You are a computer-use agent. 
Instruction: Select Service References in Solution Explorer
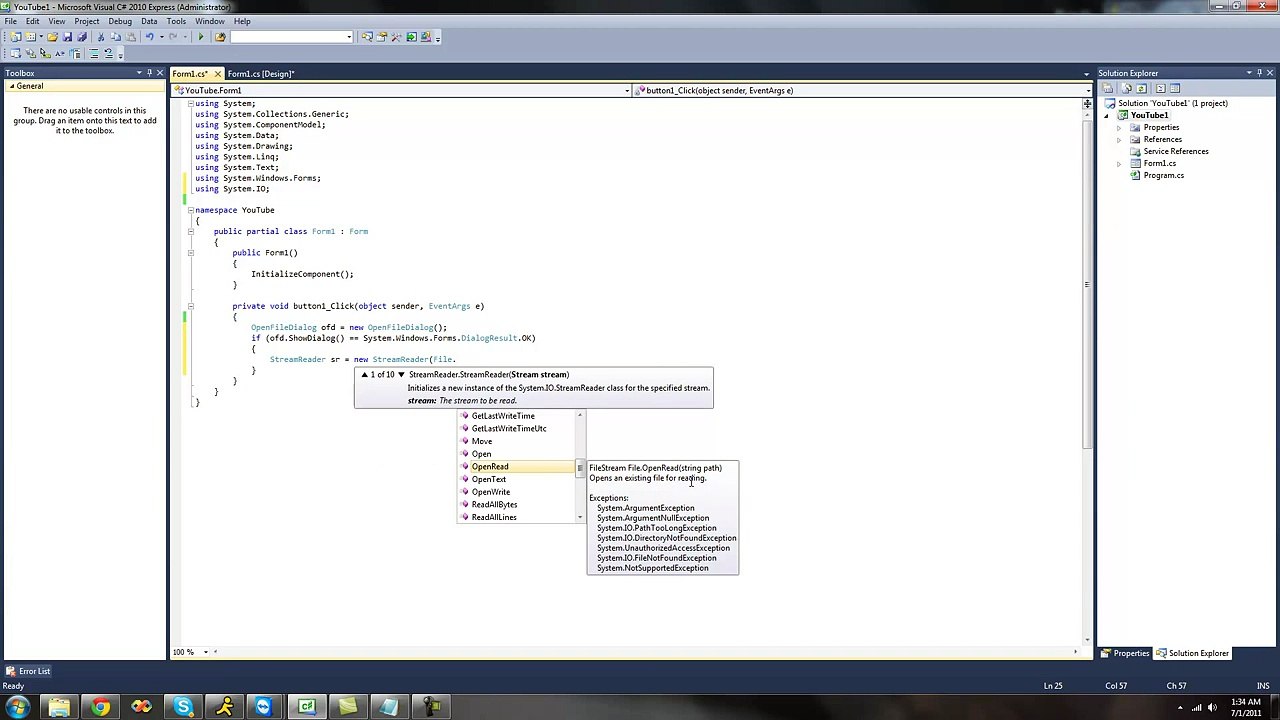click(1175, 152)
